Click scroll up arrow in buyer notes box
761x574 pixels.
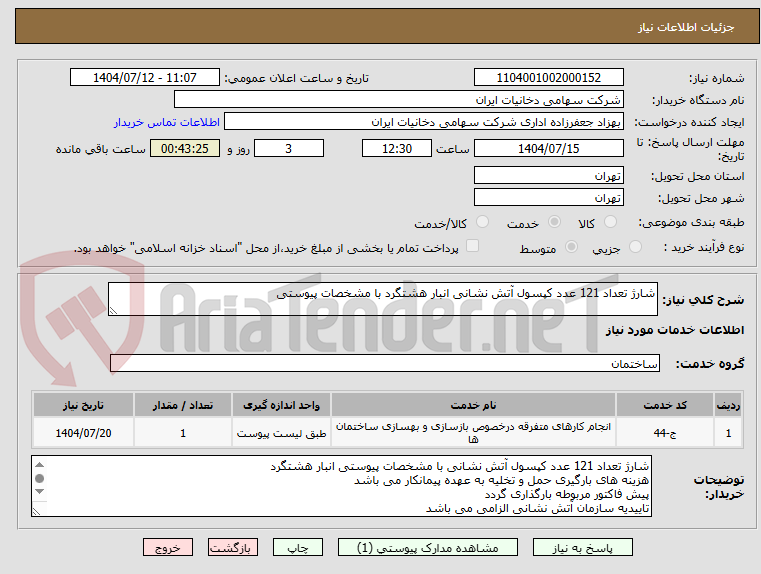click(40, 465)
